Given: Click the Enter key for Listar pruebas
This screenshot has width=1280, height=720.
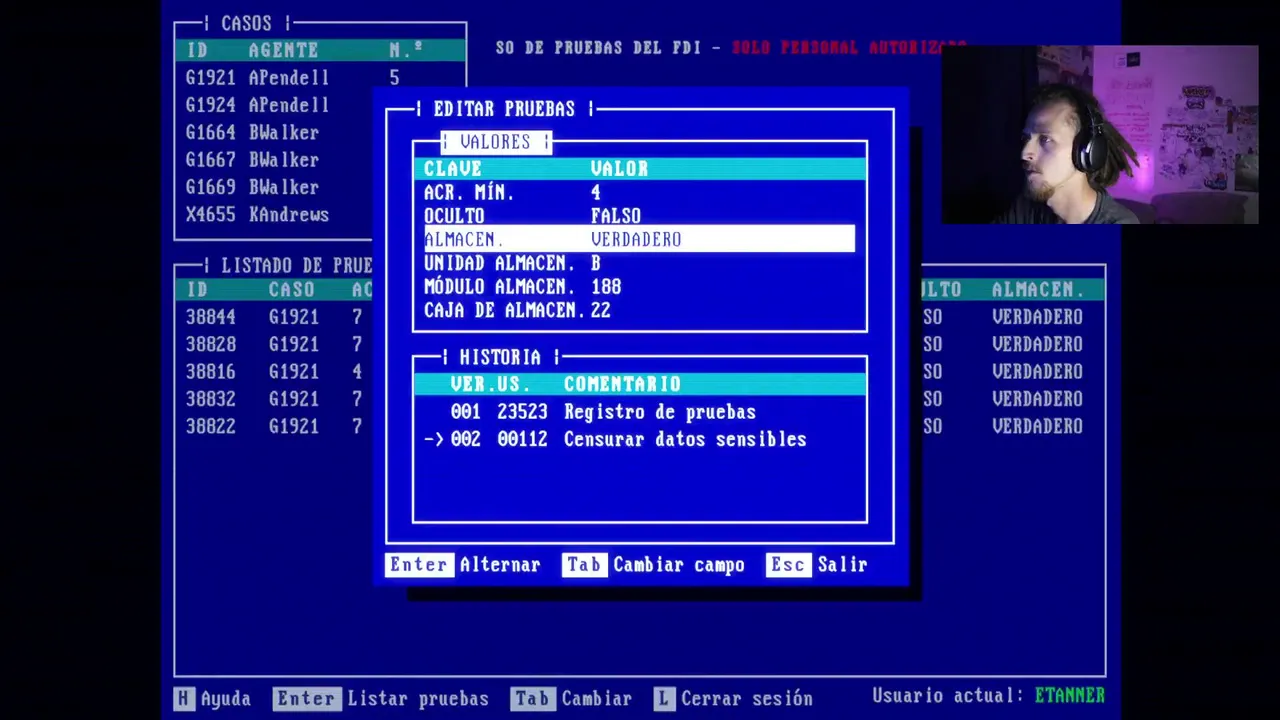Looking at the screenshot, I should tap(306, 698).
